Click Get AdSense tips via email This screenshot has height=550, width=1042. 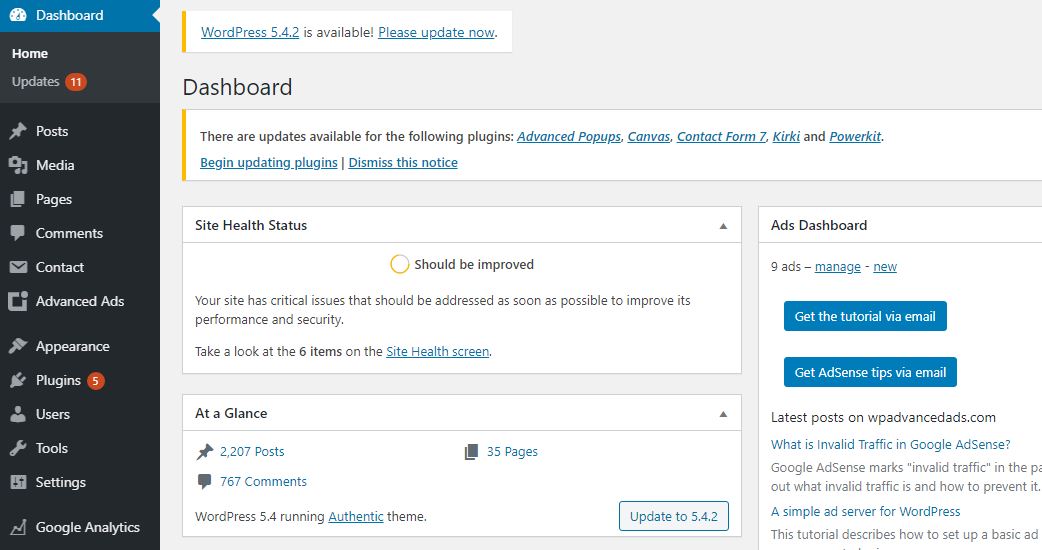tap(870, 372)
